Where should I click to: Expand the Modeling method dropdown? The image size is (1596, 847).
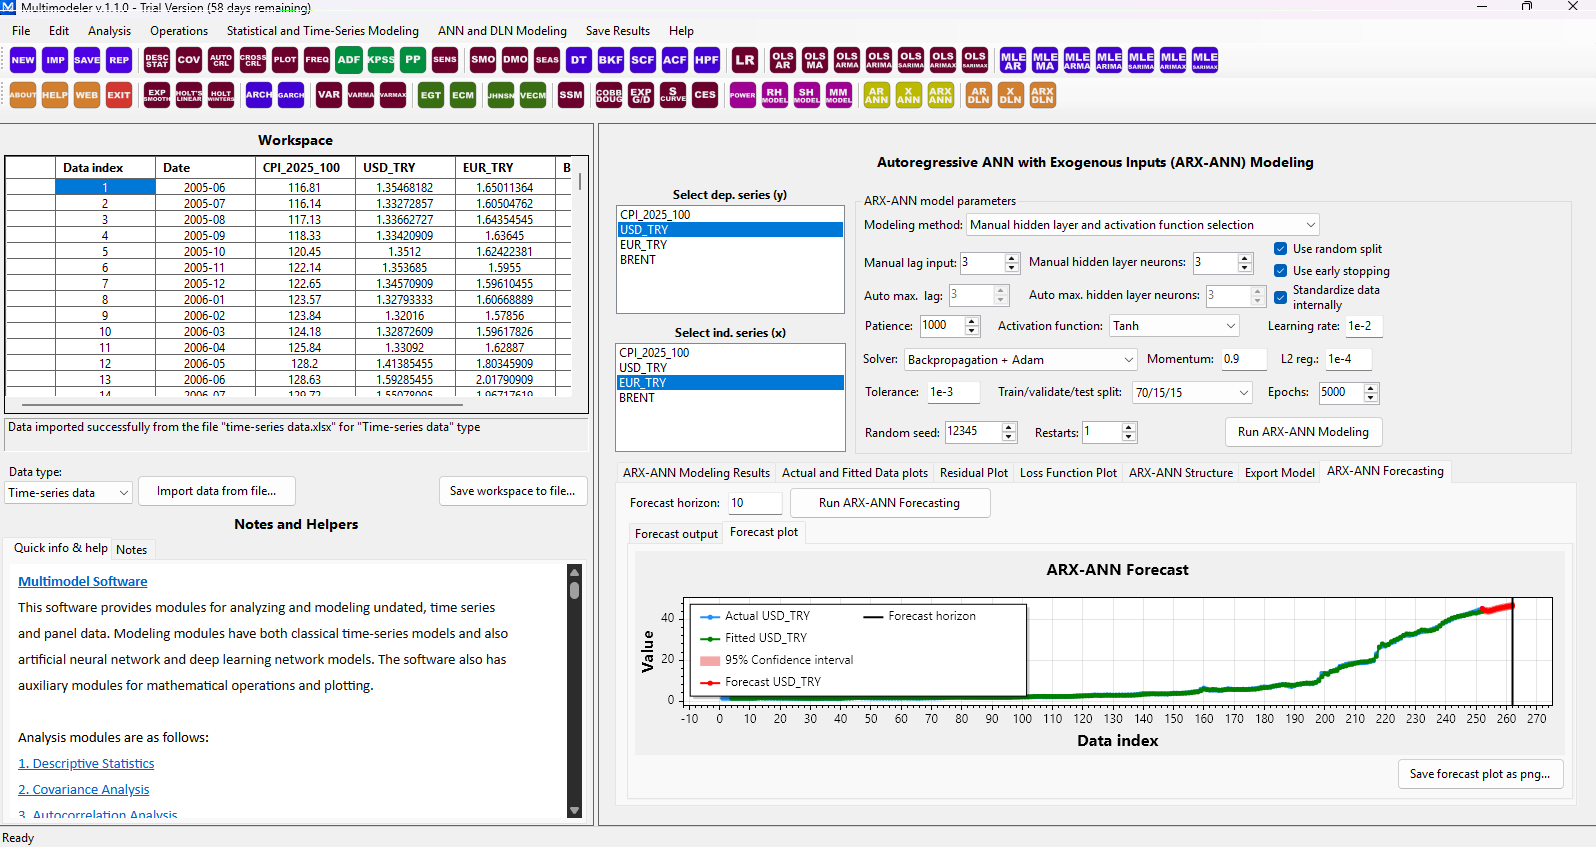point(1143,225)
